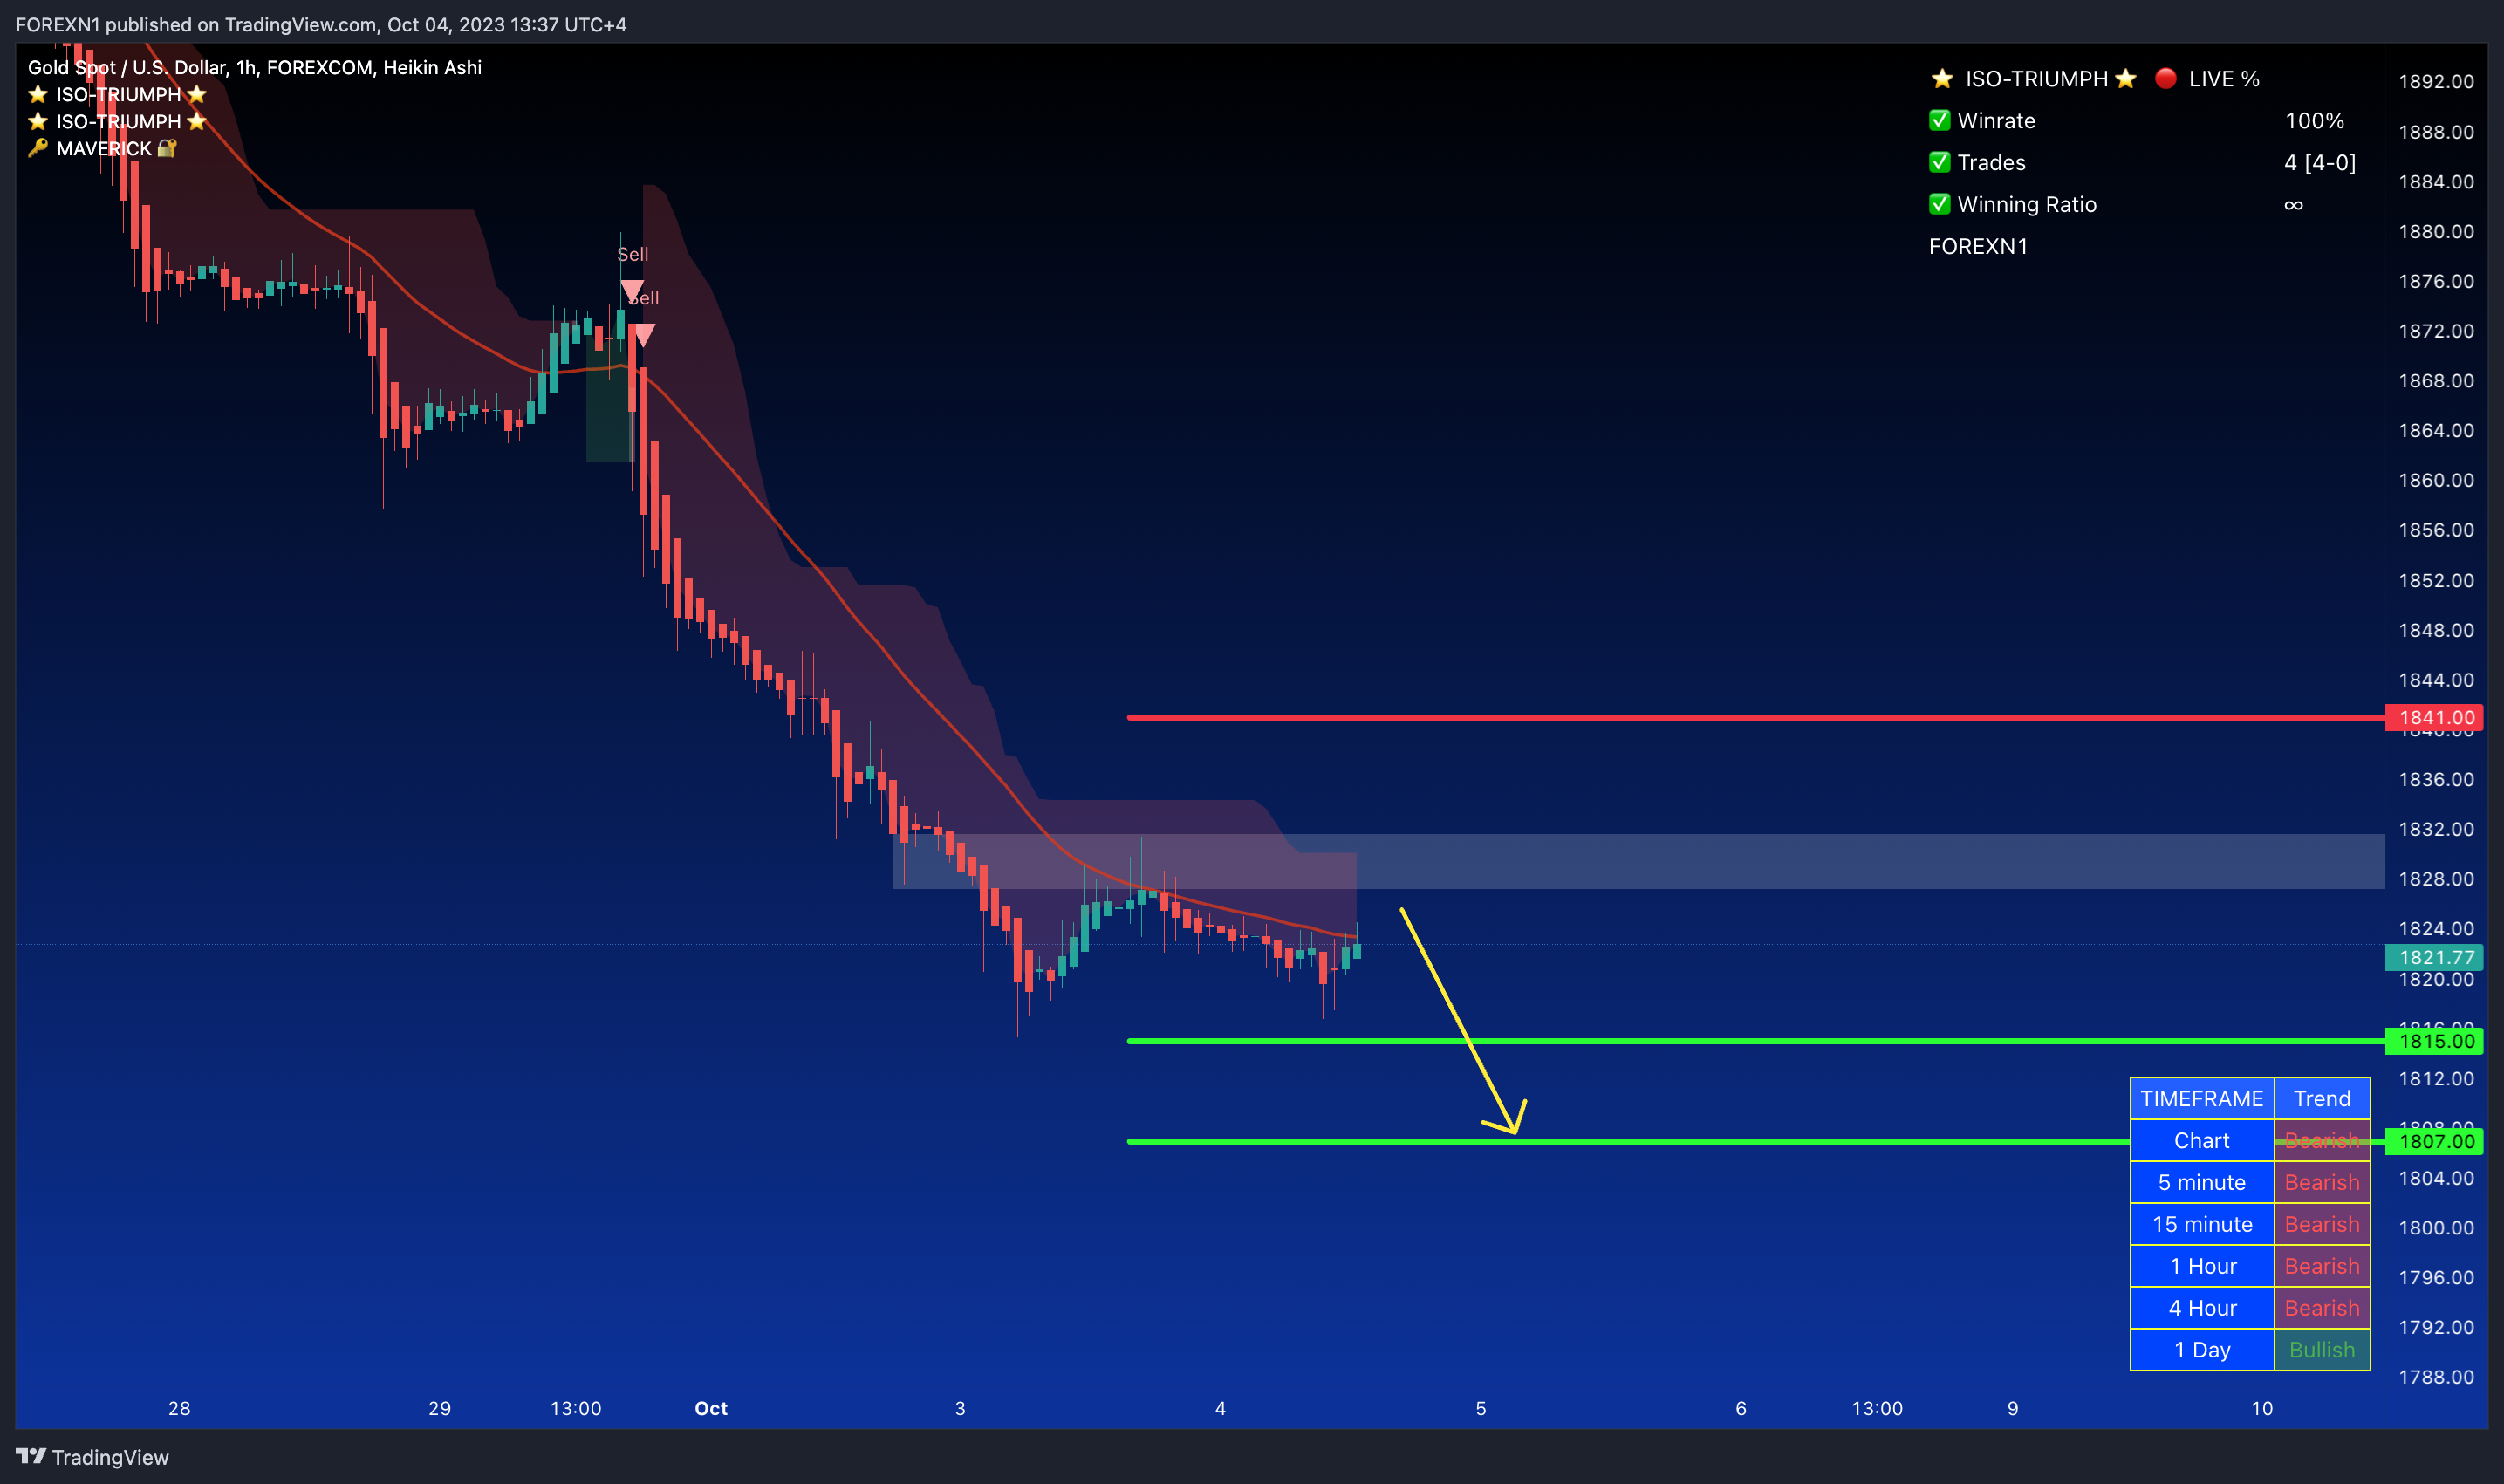The width and height of the screenshot is (2504, 1484).
Task: Click the 1 Day timeframe cell
Action: click(x=2202, y=1350)
